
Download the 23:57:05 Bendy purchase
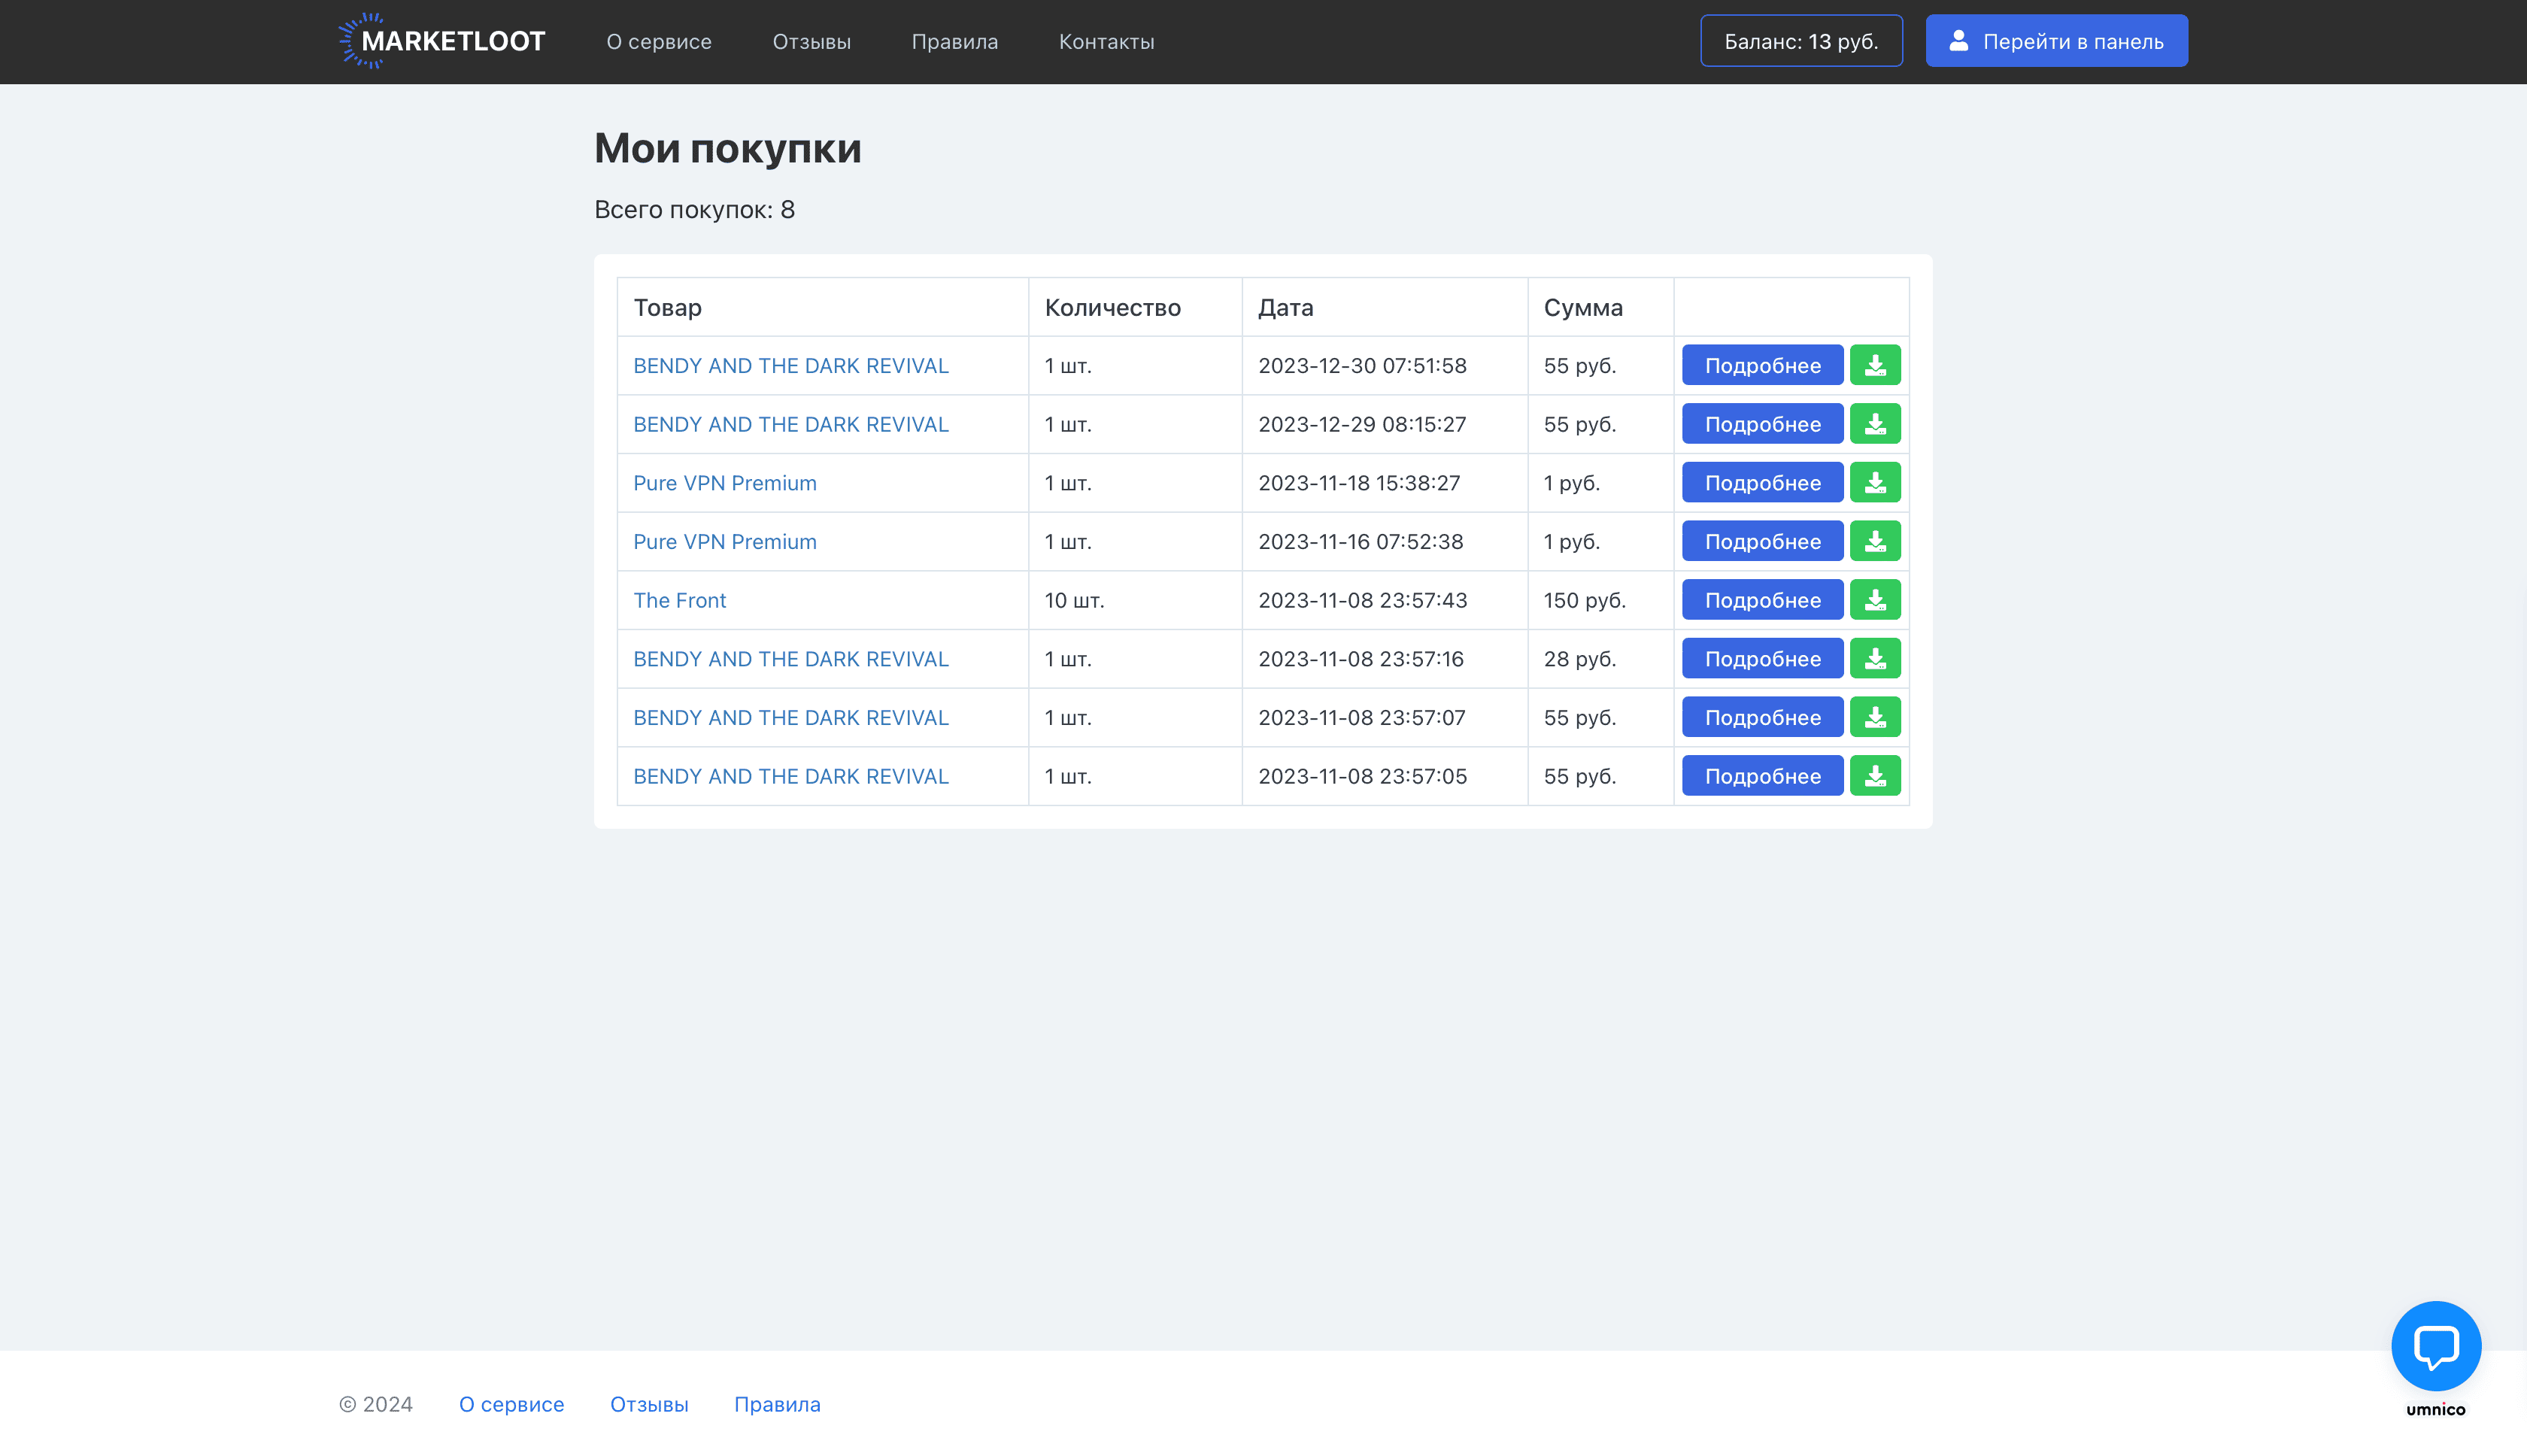pyautogui.click(x=1874, y=776)
